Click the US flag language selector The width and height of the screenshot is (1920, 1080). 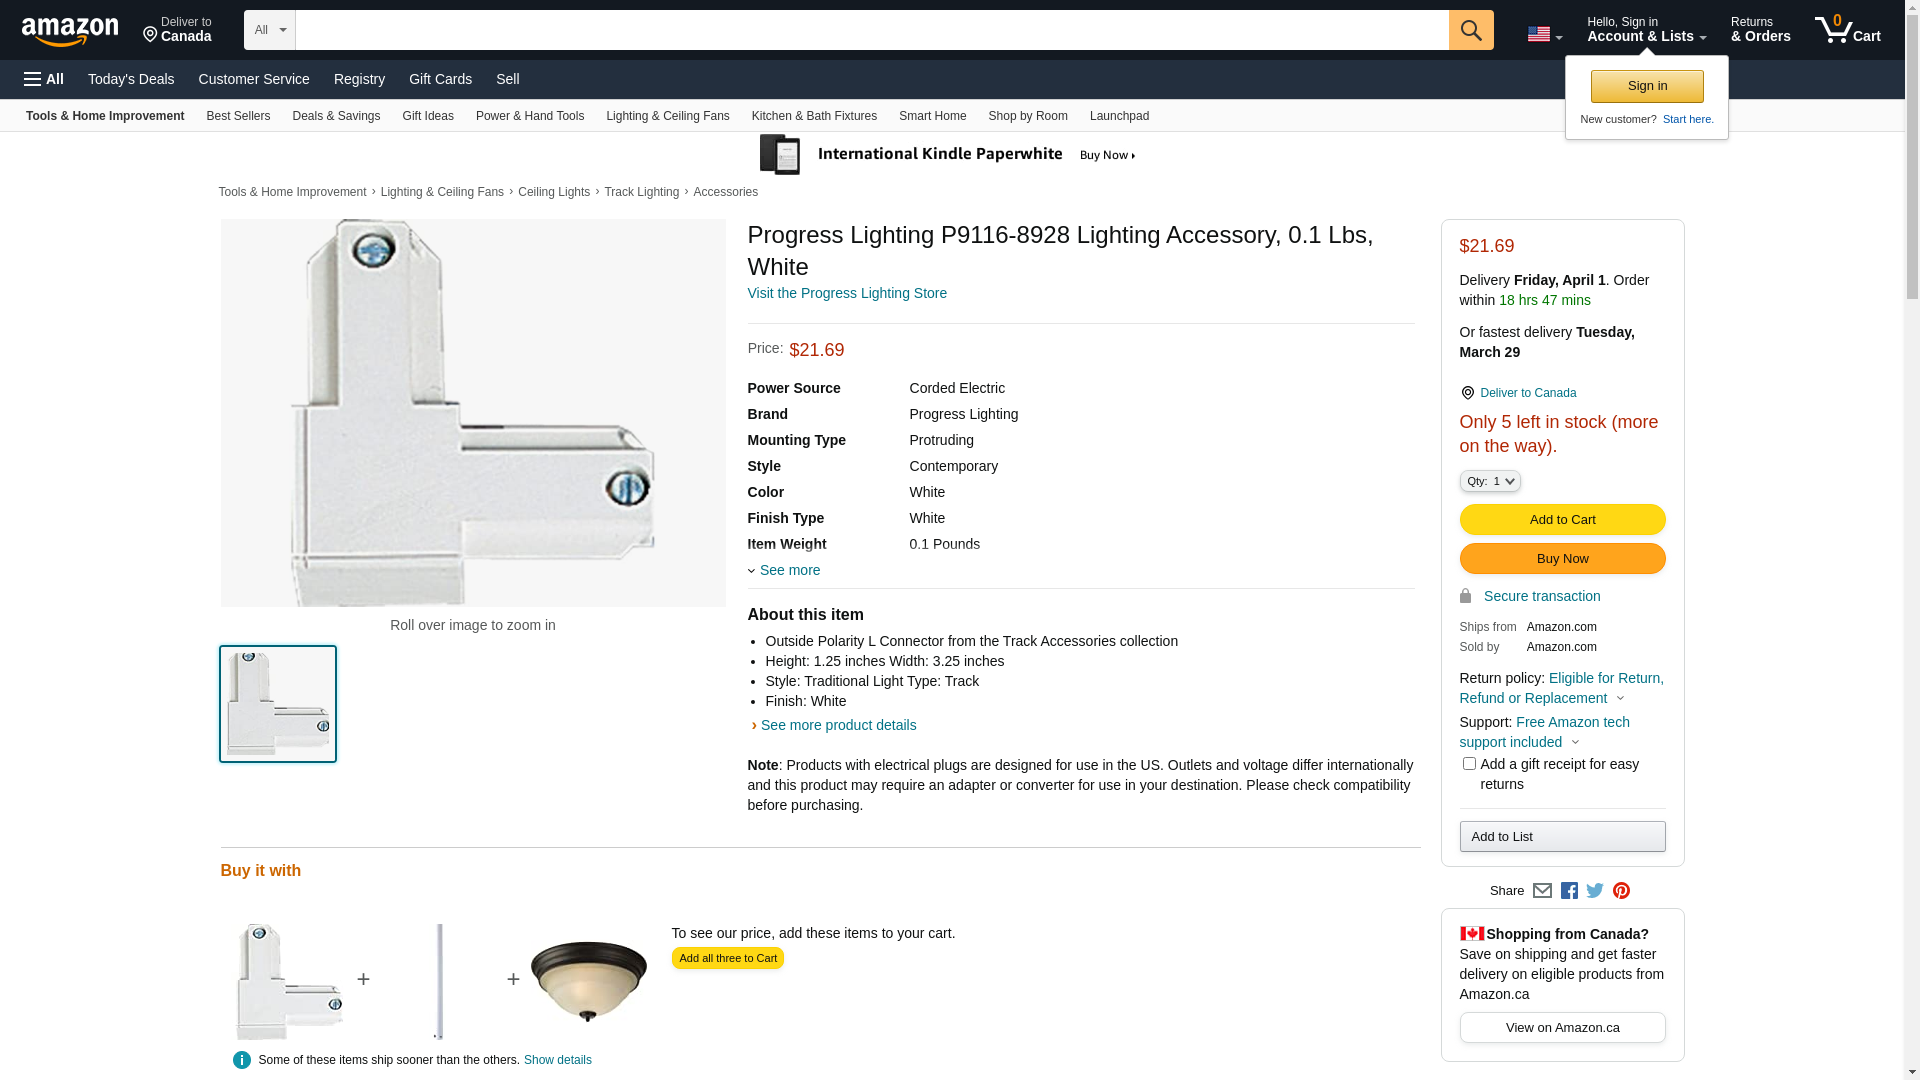click(x=1544, y=35)
